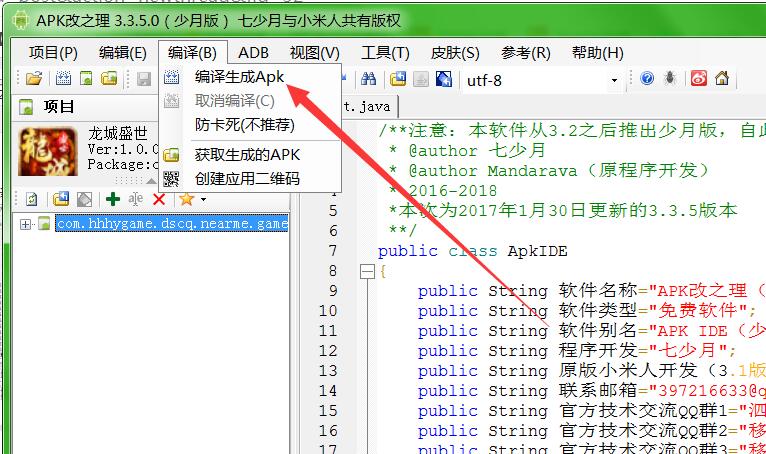The width and height of the screenshot is (766, 454).
Task: Click the rename icon in project toolbar
Action: (136, 200)
